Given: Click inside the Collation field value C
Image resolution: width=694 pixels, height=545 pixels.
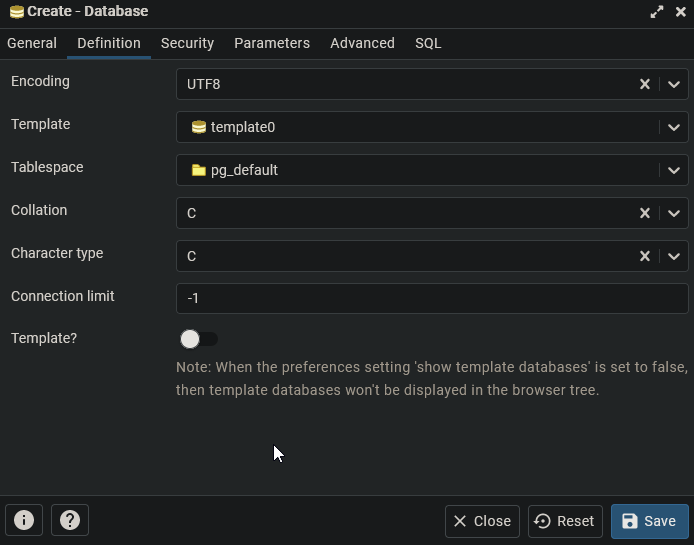Looking at the screenshot, I should coord(191,213).
